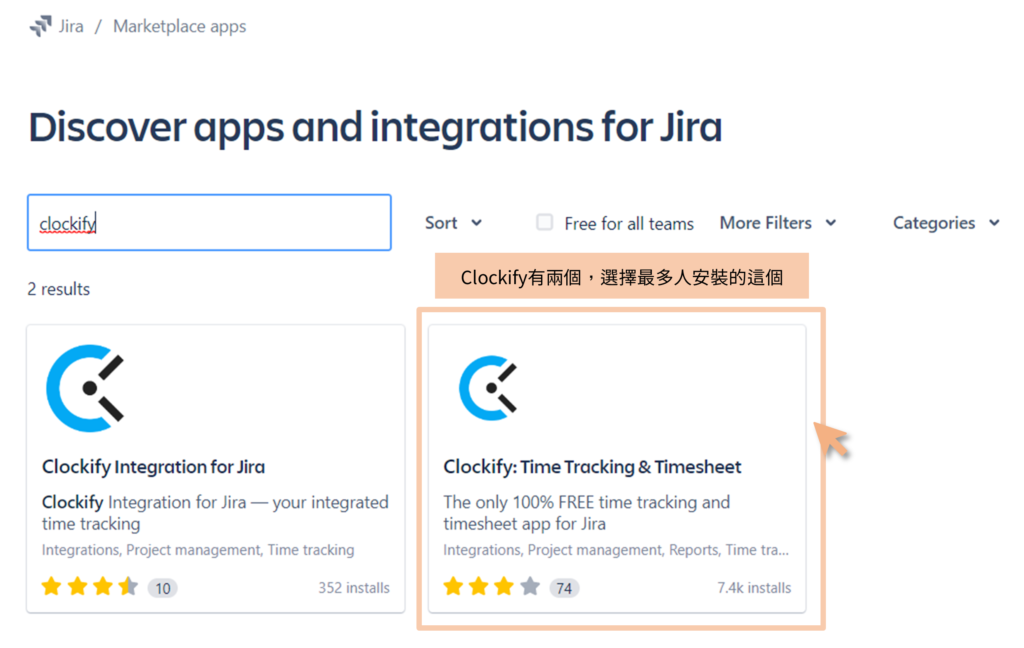Focus the clockify search input field

[209, 222]
